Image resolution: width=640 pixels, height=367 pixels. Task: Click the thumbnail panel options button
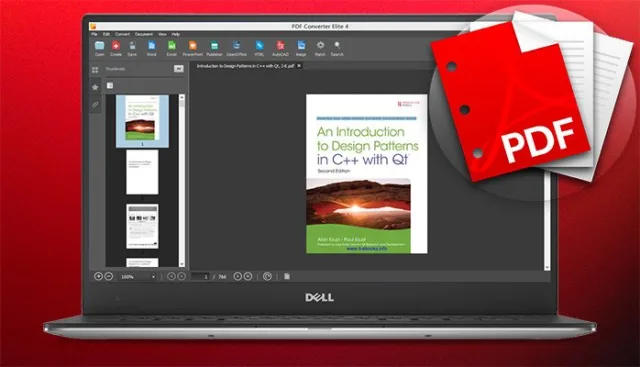coord(179,69)
